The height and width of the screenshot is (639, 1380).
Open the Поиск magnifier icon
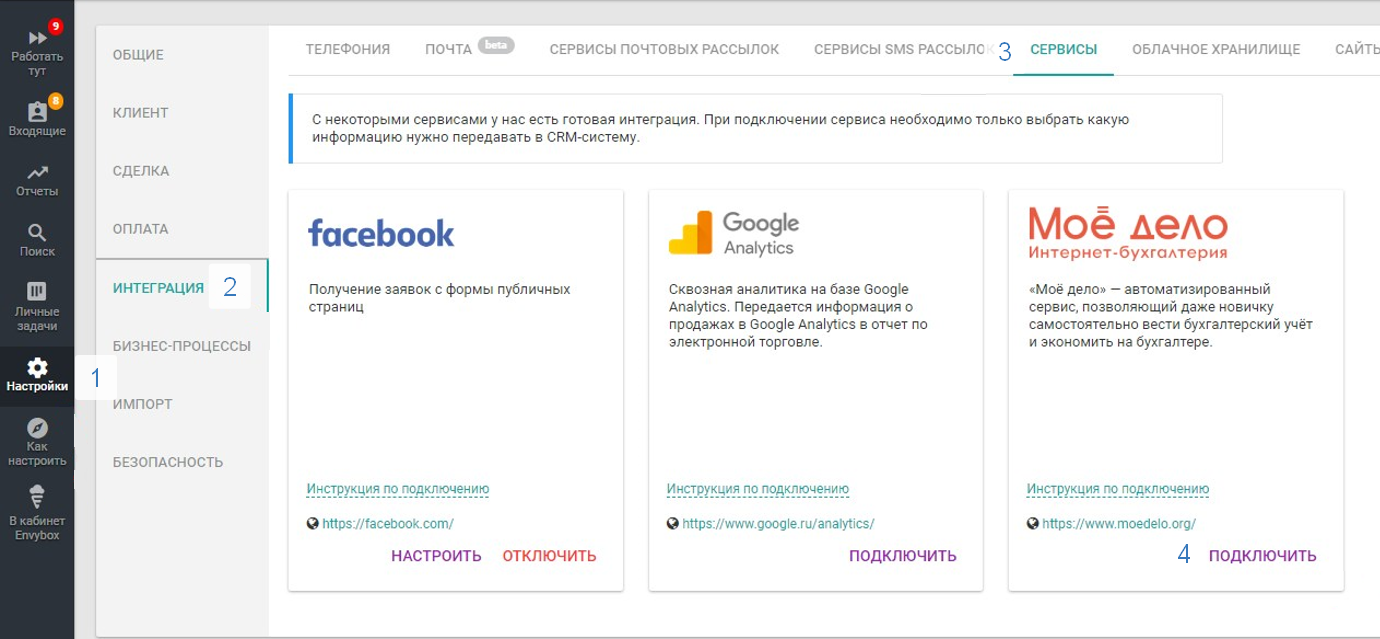(37, 232)
